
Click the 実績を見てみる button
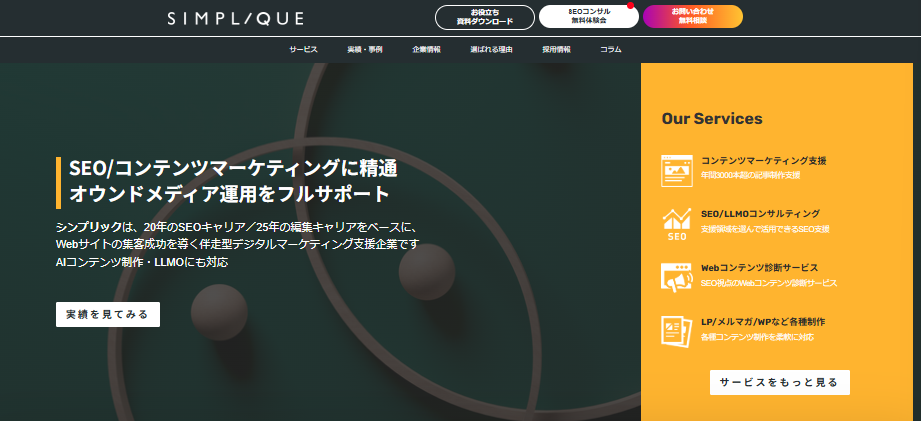(107, 314)
